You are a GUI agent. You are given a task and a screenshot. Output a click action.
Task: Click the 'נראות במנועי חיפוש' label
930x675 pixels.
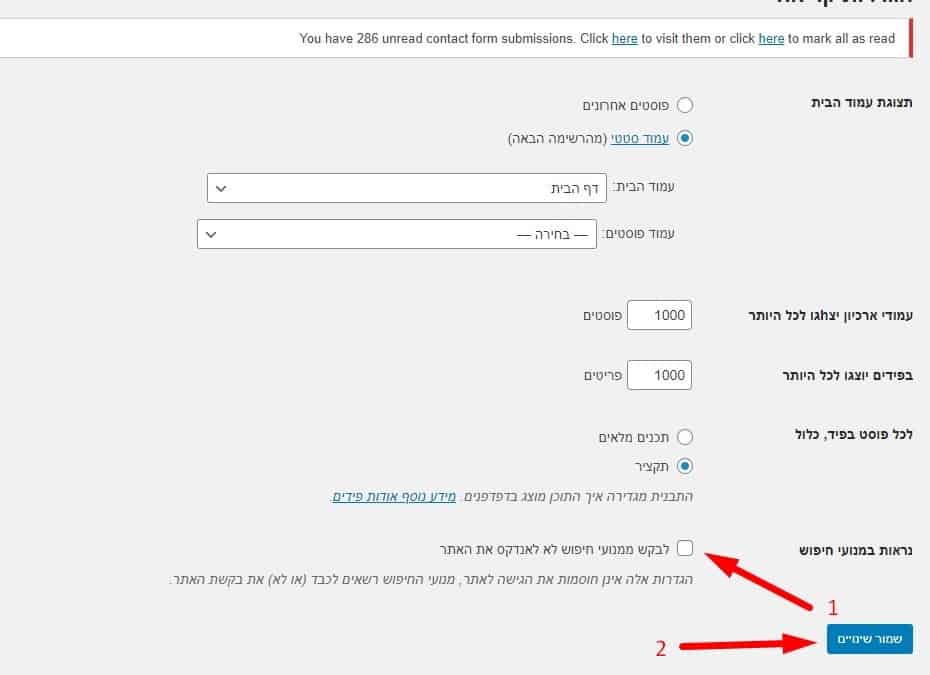(x=855, y=550)
